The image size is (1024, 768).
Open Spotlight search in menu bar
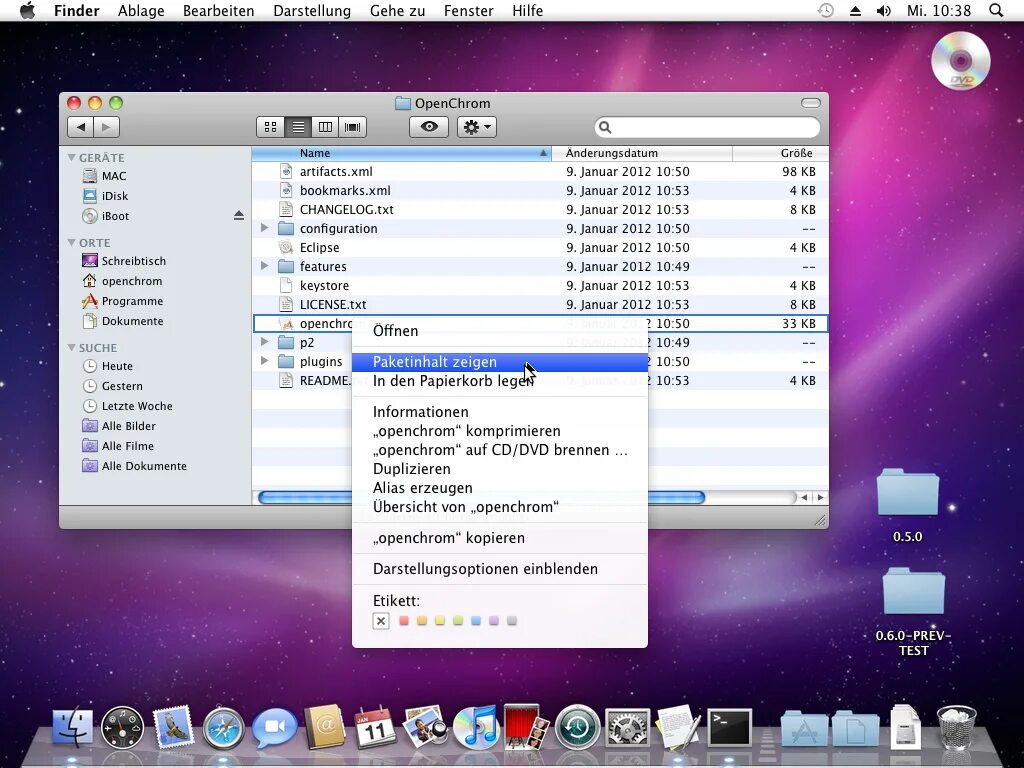[996, 10]
